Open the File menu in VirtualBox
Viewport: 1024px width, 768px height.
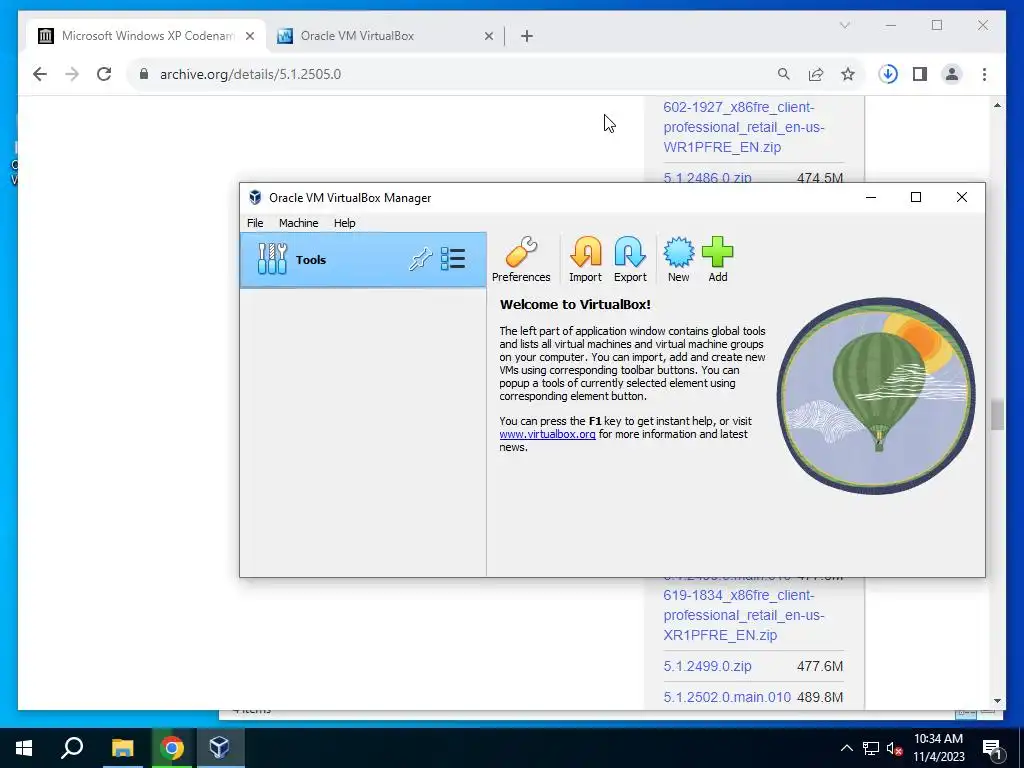point(255,223)
